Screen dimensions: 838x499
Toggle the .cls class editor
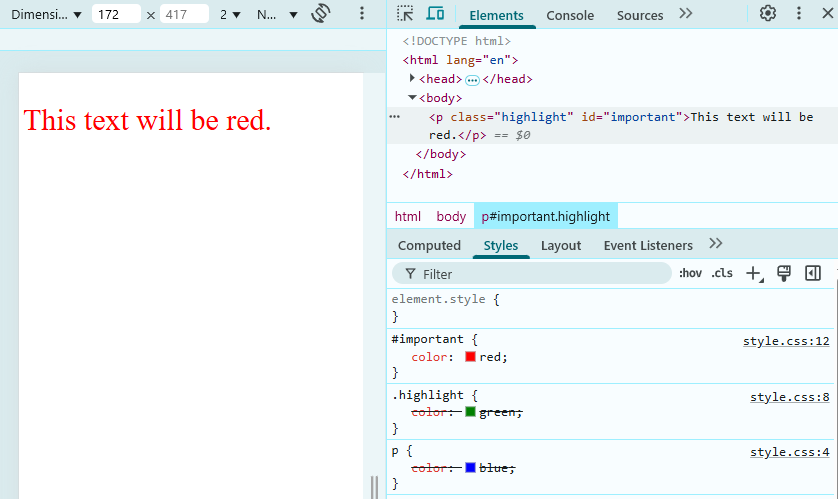click(721, 274)
